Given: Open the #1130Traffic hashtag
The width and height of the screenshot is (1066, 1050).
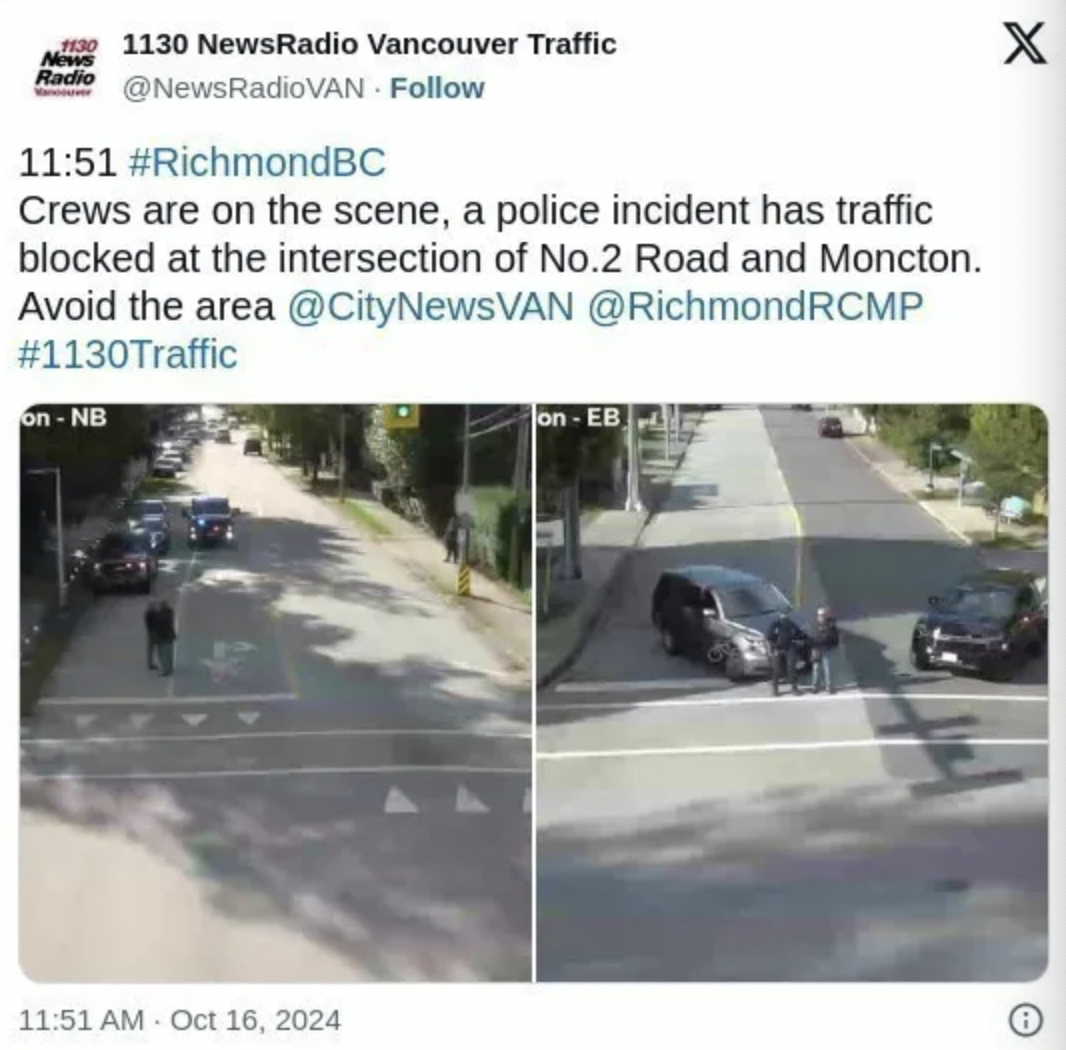Looking at the screenshot, I should click(128, 354).
